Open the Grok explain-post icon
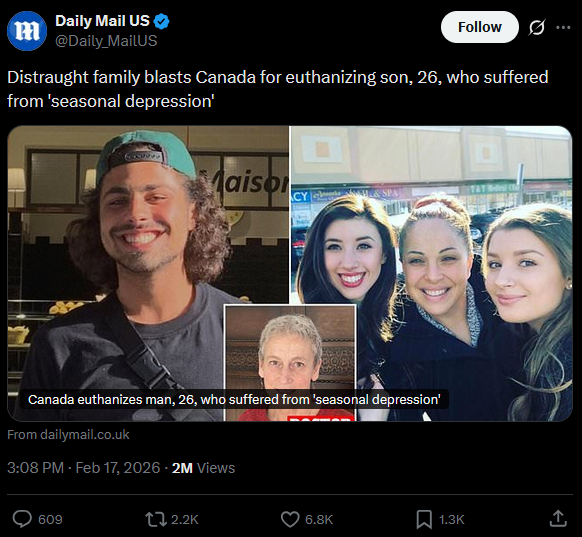Image resolution: width=582 pixels, height=537 pixels. pos(537,27)
